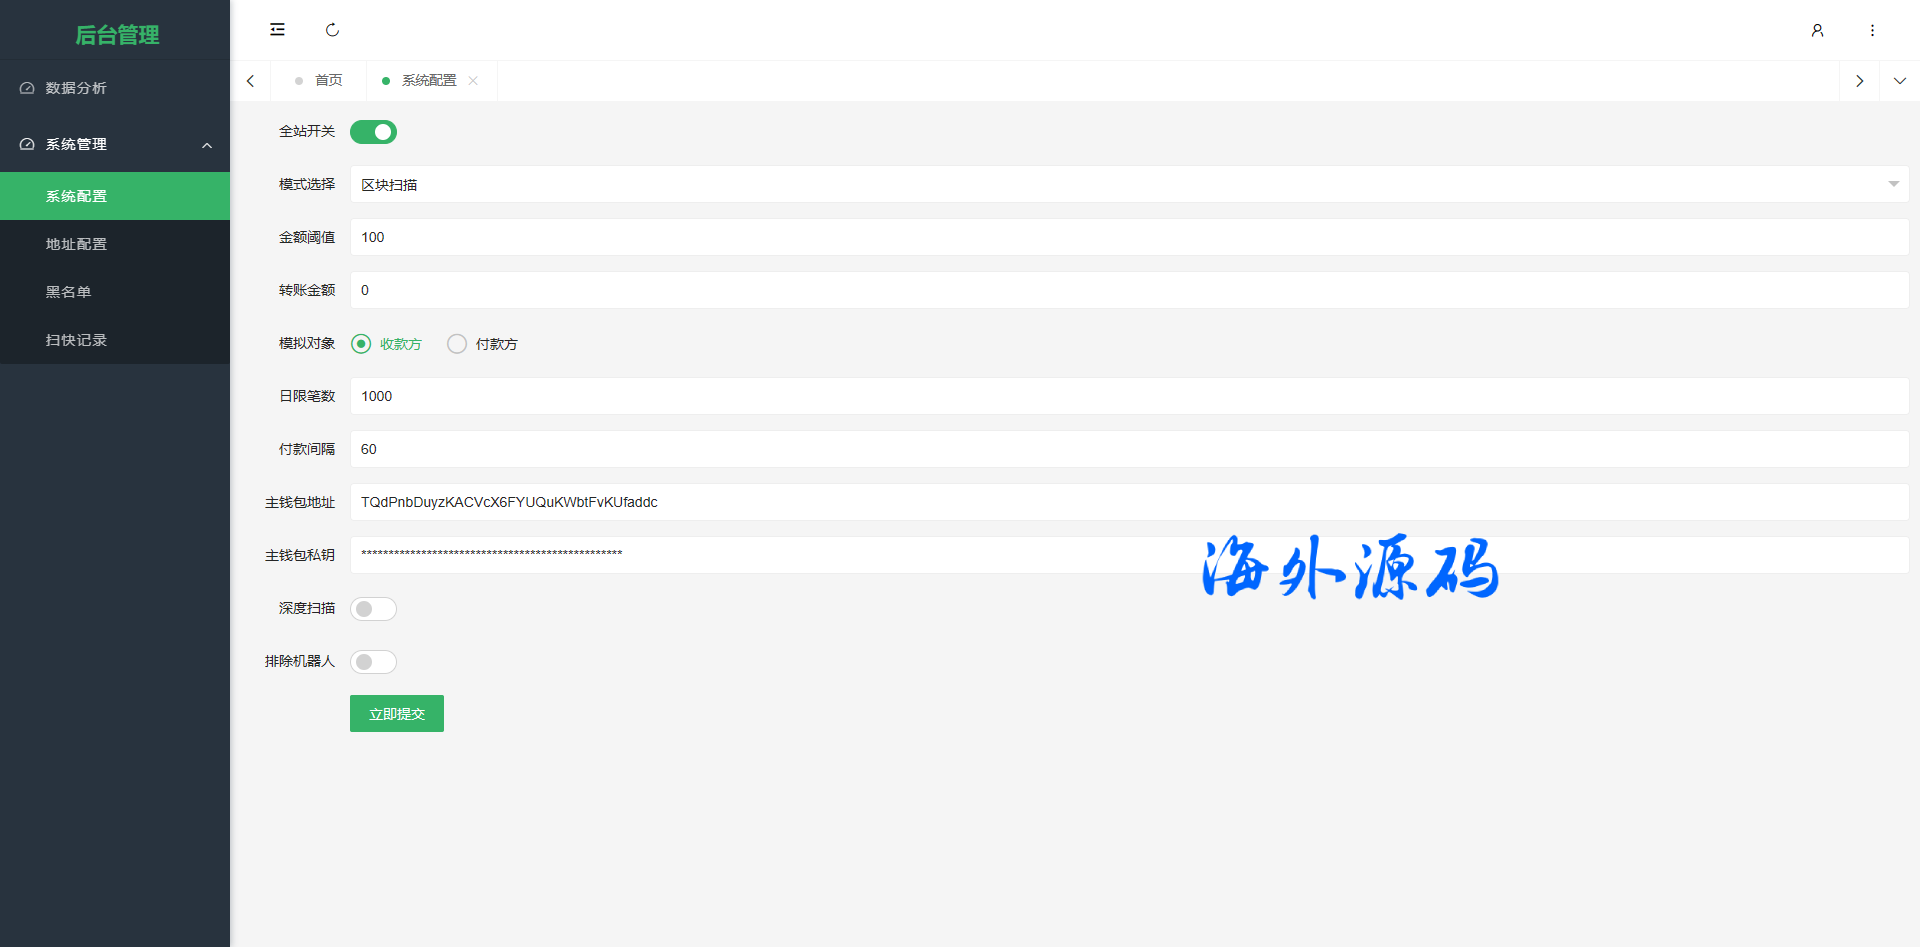Click the 立即提交 button

[x=397, y=714]
